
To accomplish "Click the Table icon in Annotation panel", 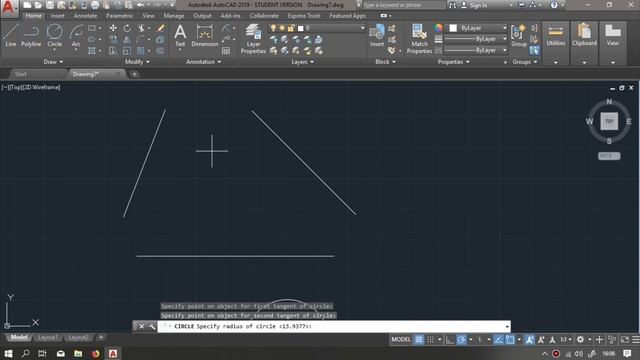I will 226,51.
